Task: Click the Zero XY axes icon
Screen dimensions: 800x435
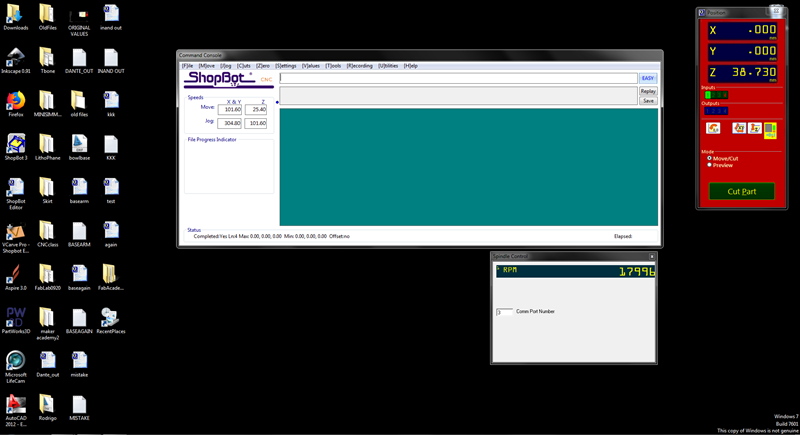Action: click(x=738, y=129)
